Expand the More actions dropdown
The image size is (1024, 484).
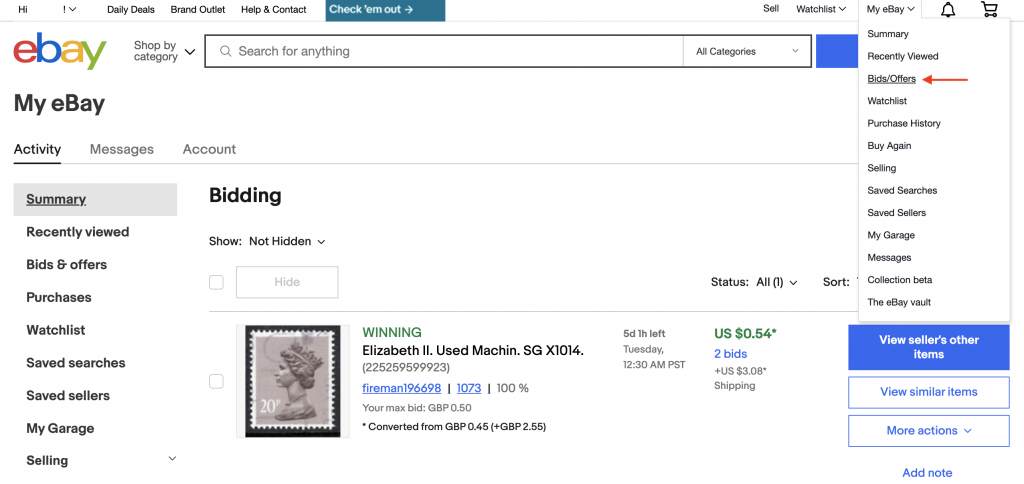pyautogui.click(x=928, y=431)
